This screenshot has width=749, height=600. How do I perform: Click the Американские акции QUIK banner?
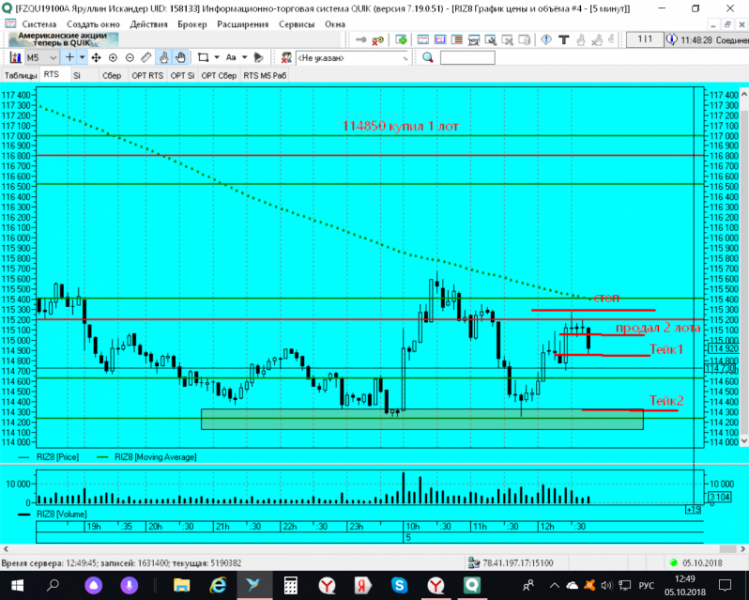click(63, 40)
